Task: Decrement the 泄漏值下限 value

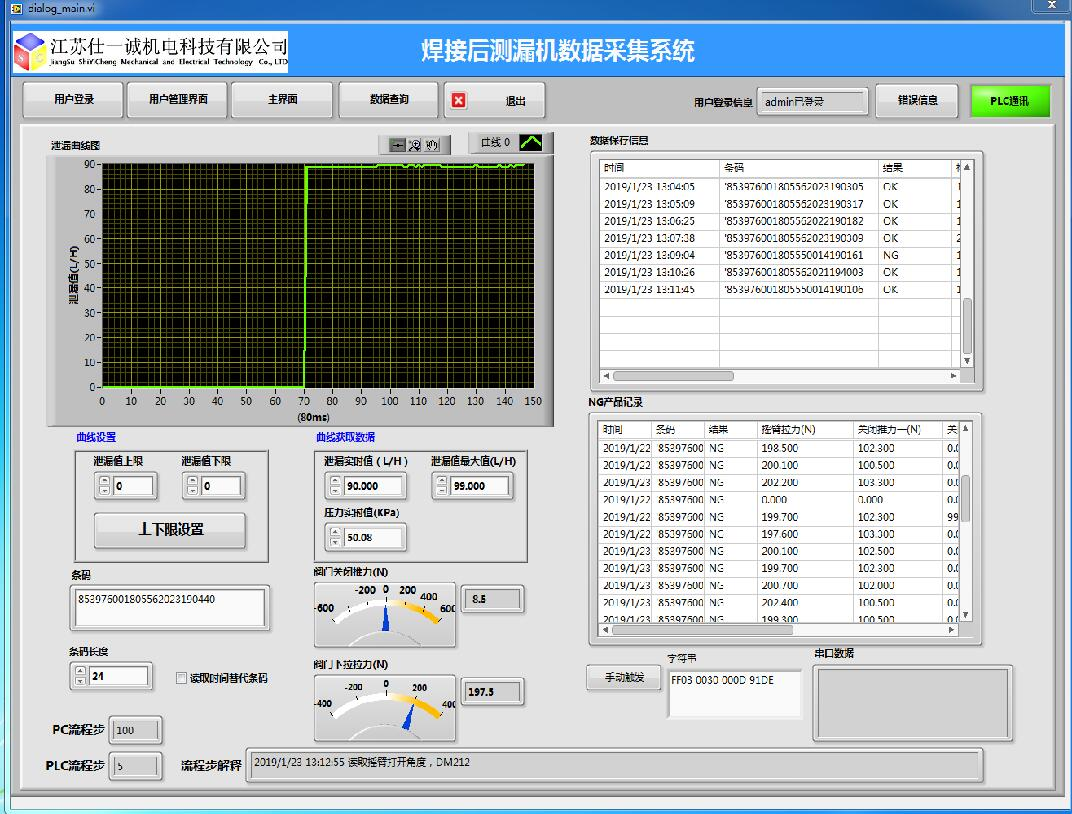Action: [x=193, y=490]
